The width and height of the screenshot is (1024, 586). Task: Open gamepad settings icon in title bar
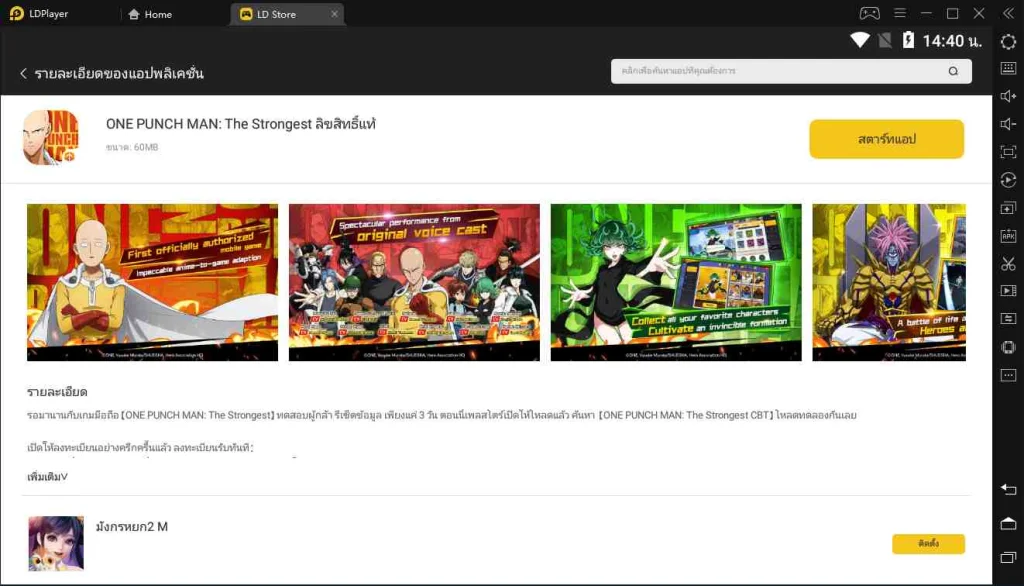click(x=869, y=13)
